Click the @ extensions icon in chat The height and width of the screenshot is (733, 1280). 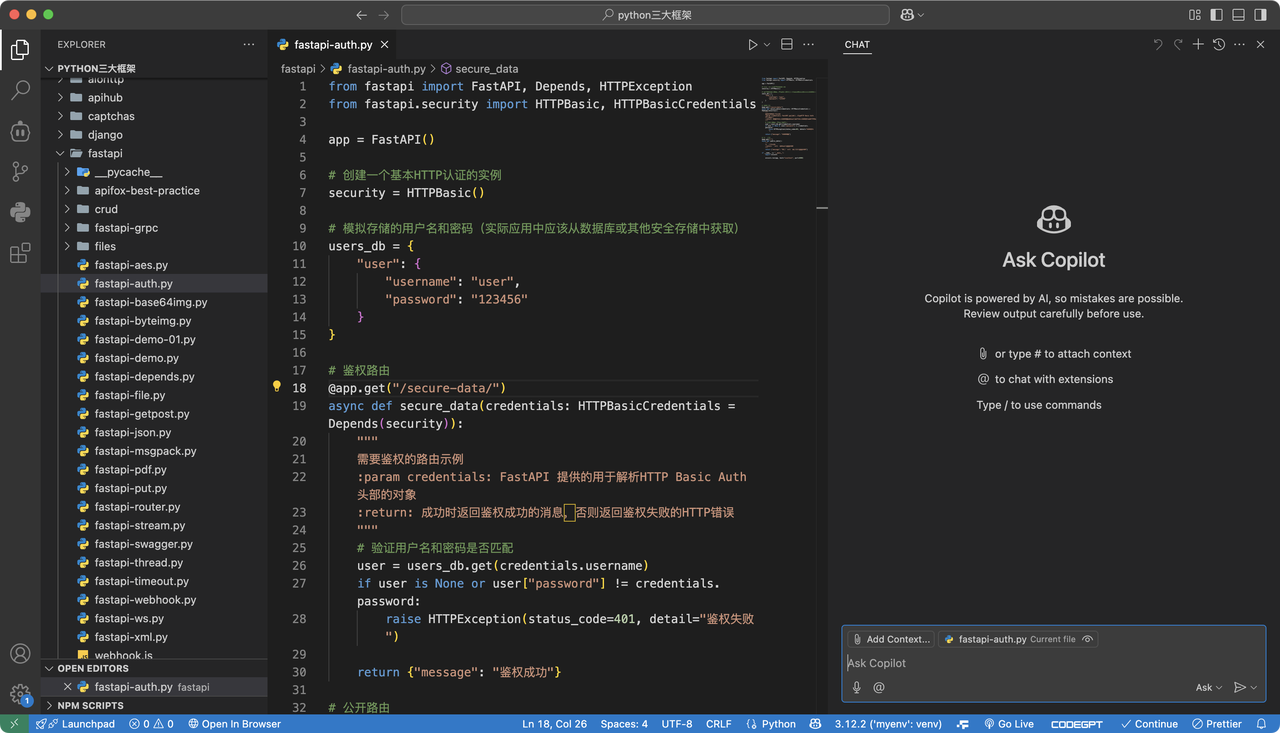point(879,687)
